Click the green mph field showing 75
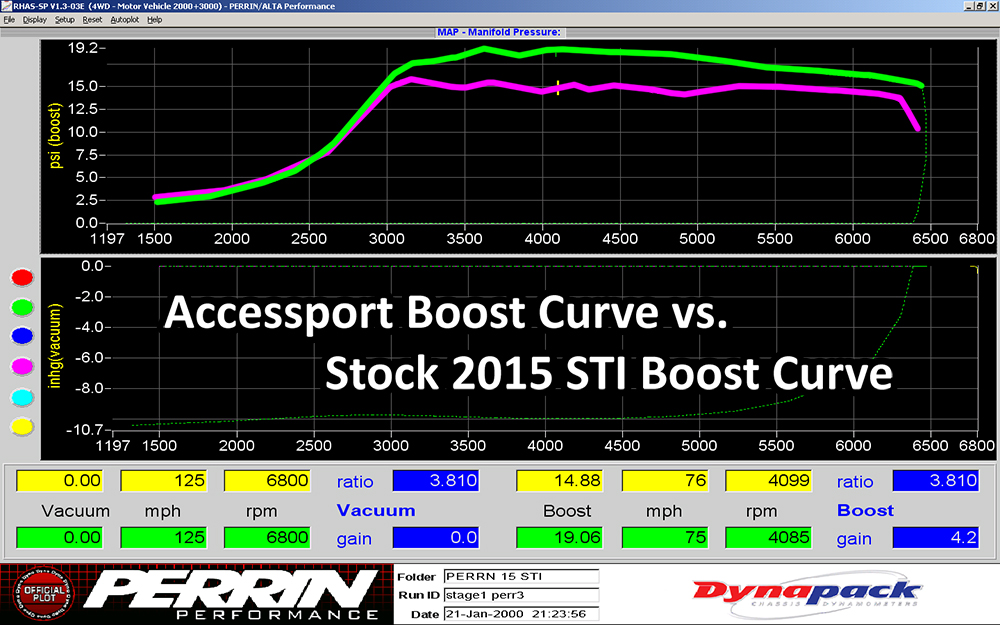Screen dimensions: 1000x625 point(665,537)
